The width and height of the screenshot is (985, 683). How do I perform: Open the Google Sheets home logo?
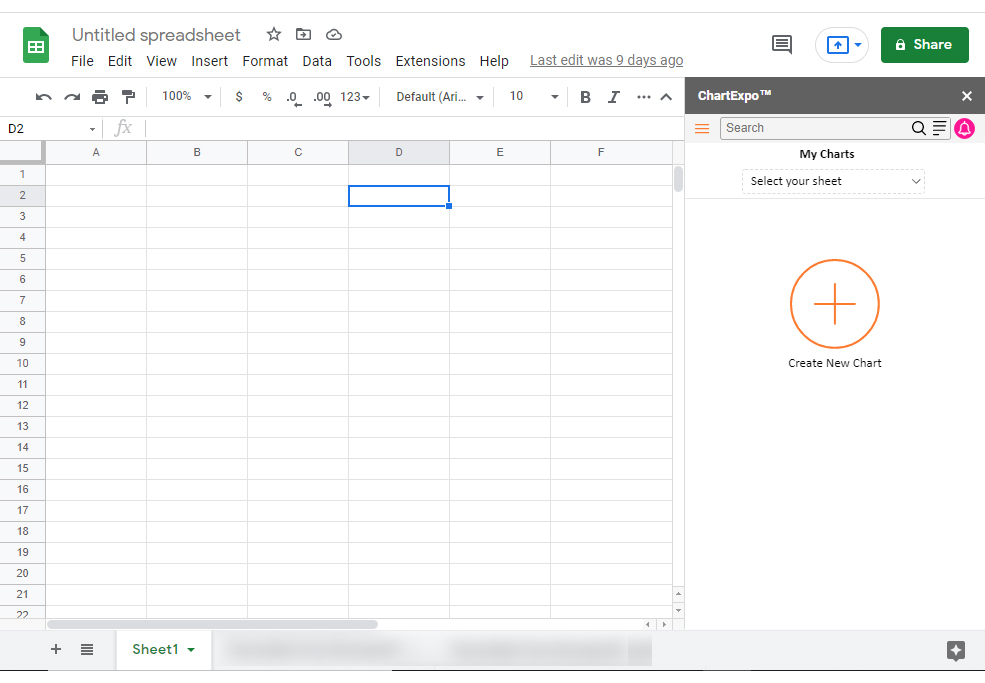[36, 45]
